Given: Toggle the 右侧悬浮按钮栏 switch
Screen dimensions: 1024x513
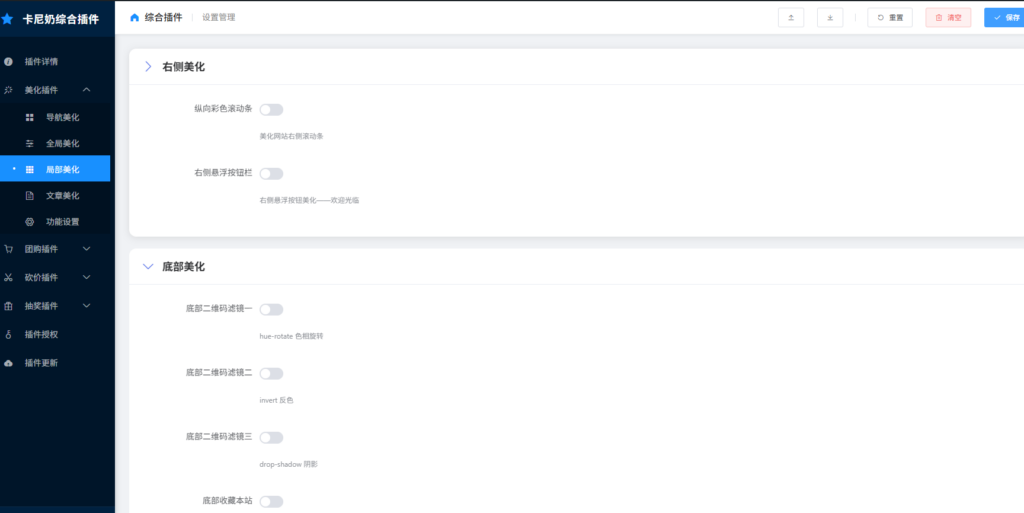Looking at the screenshot, I should (x=271, y=174).
